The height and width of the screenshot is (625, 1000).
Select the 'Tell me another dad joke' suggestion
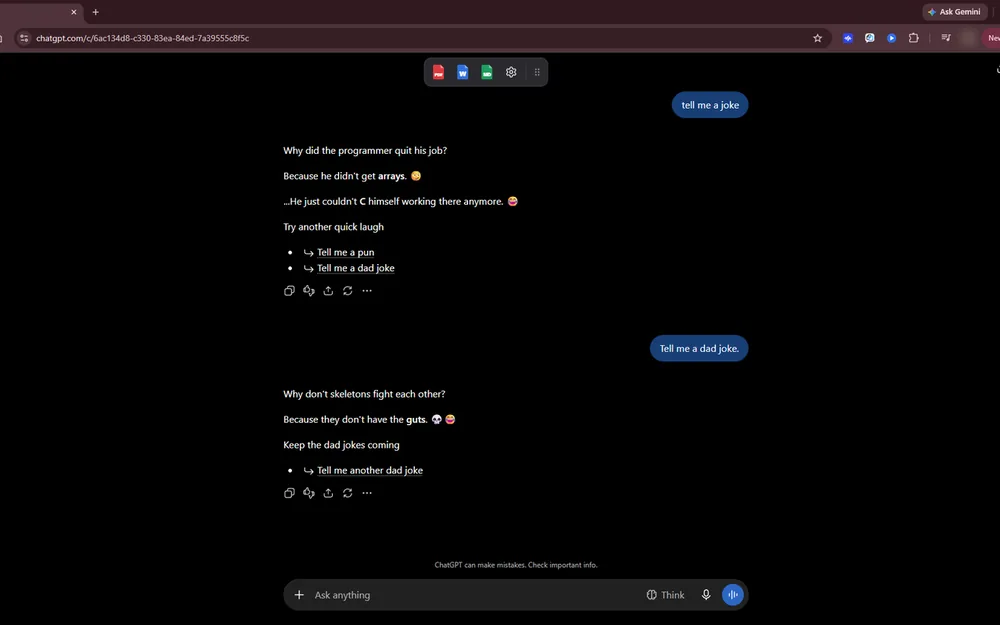370,471
